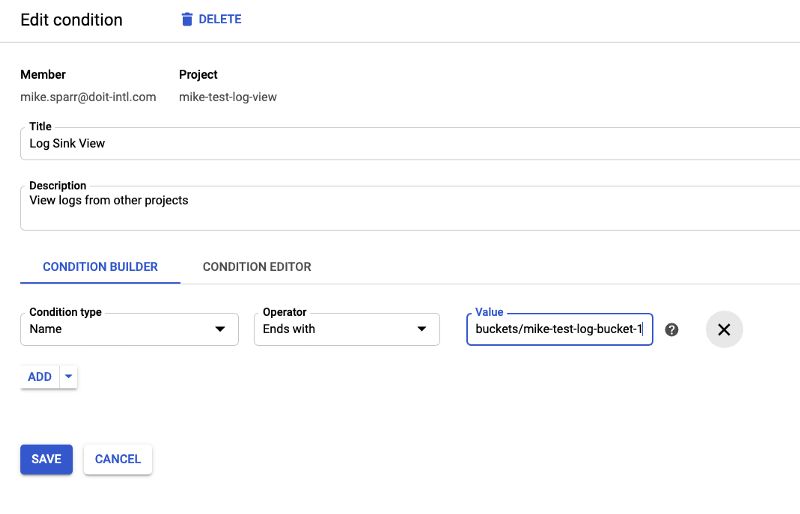Focus the Title input field
Screen dimensions: 800x514
tap(410, 143)
